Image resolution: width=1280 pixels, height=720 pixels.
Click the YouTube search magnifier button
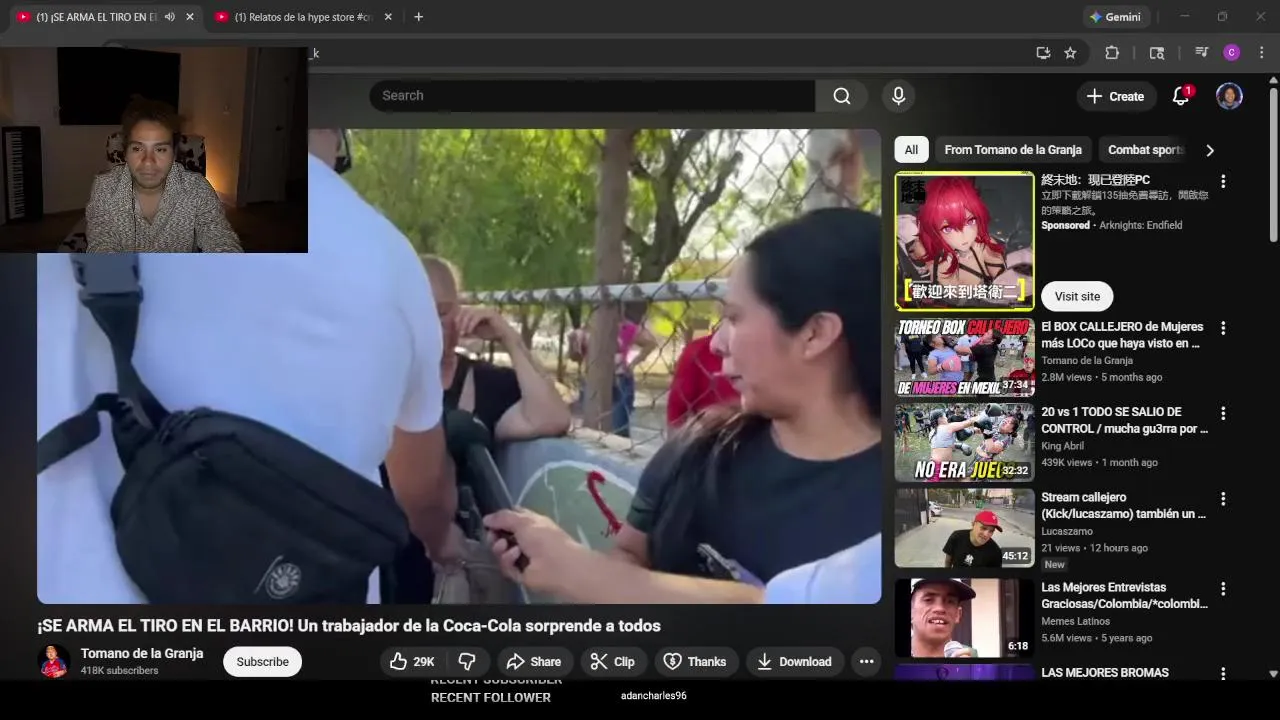tap(842, 96)
